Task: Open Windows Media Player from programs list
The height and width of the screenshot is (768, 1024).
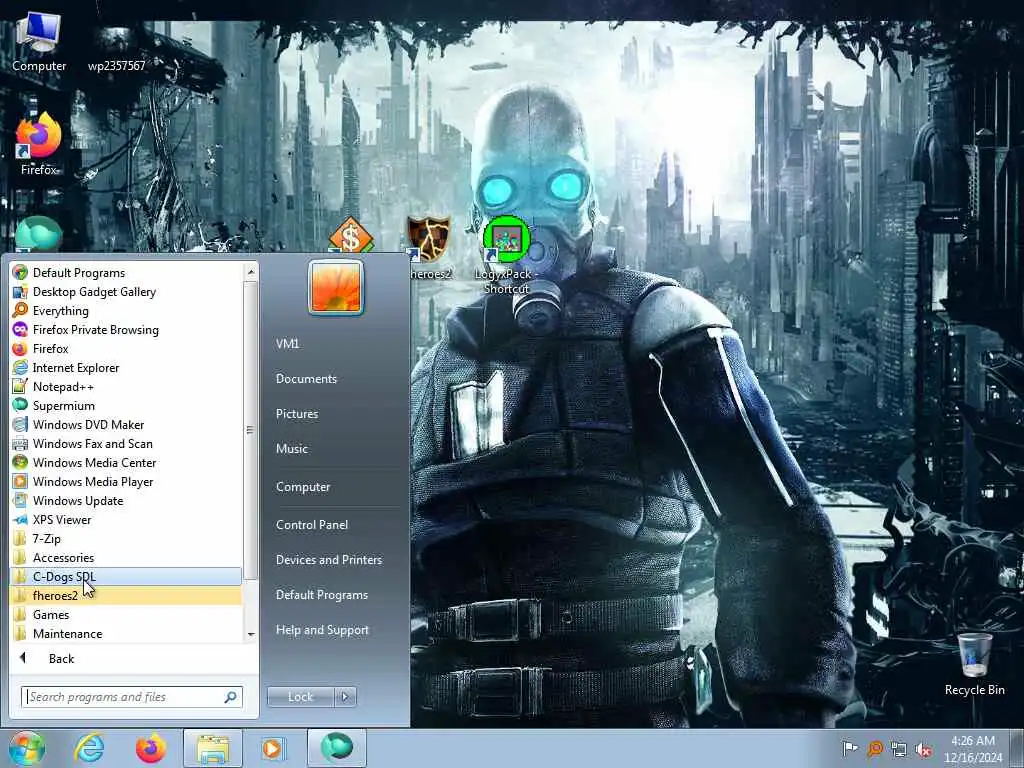Action: (126, 481)
